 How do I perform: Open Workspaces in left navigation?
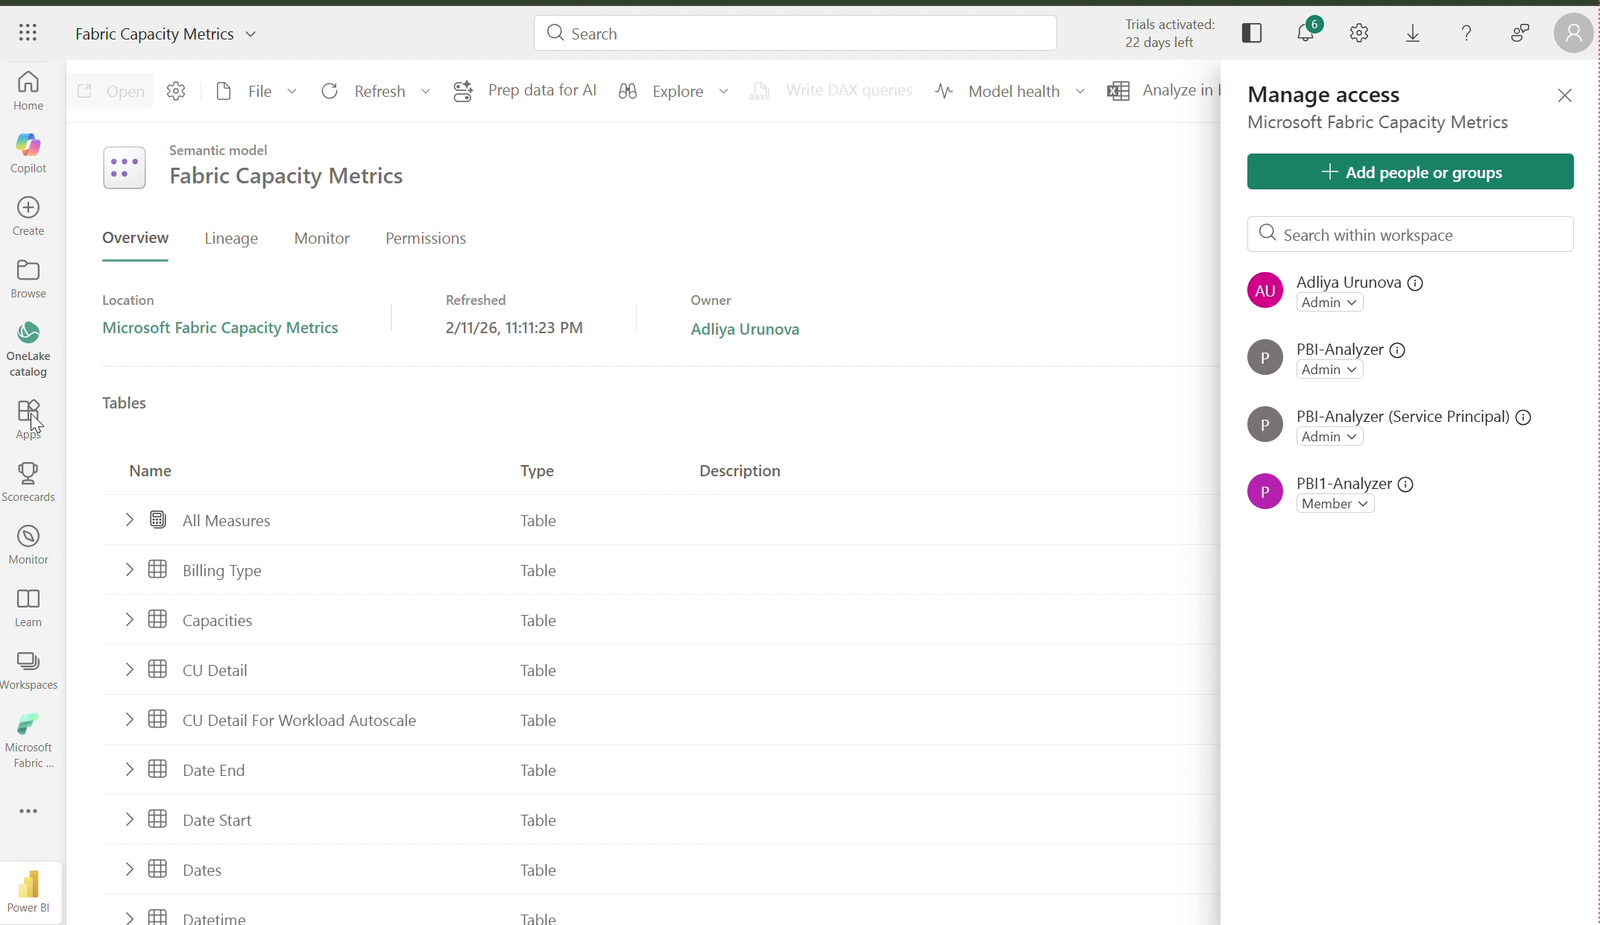28,671
